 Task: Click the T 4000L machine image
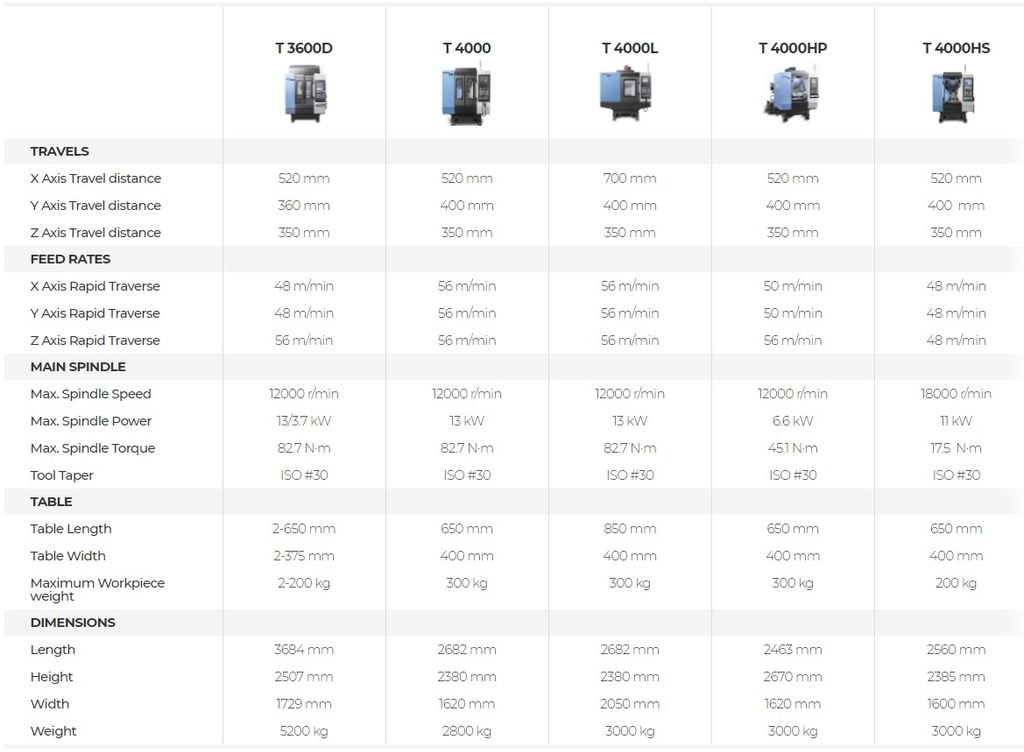click(626, 93)
